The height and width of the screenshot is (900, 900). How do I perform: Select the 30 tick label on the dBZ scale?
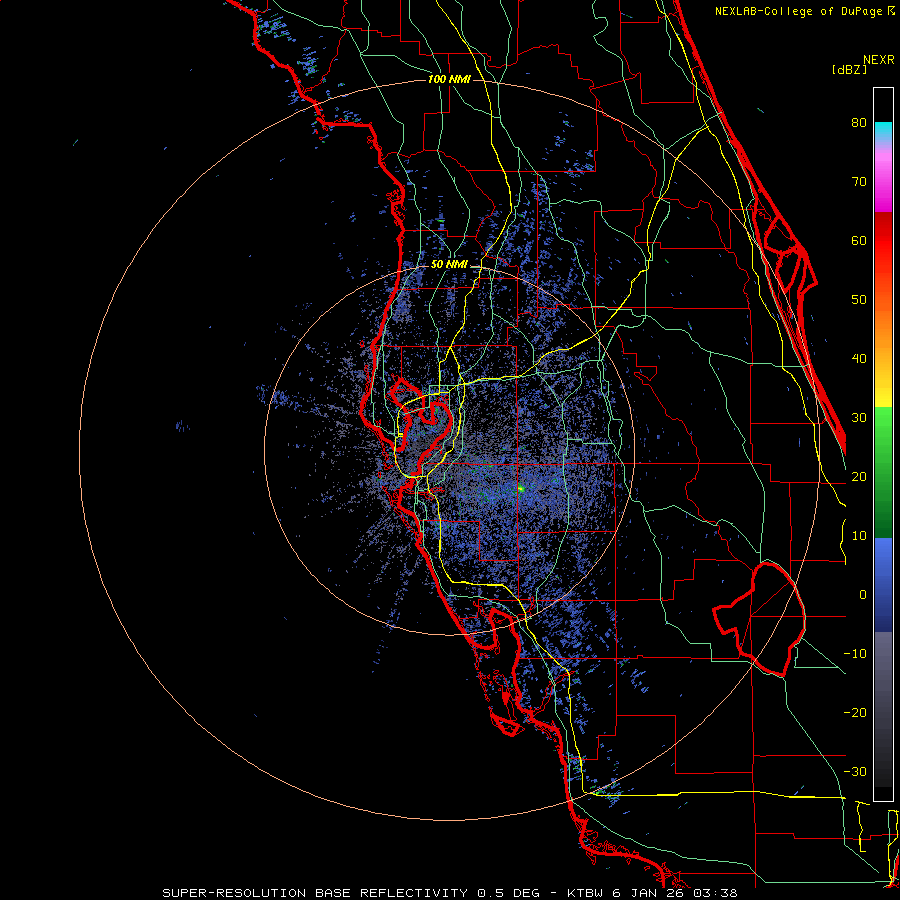pyautogui.click(x=859, y=417)
